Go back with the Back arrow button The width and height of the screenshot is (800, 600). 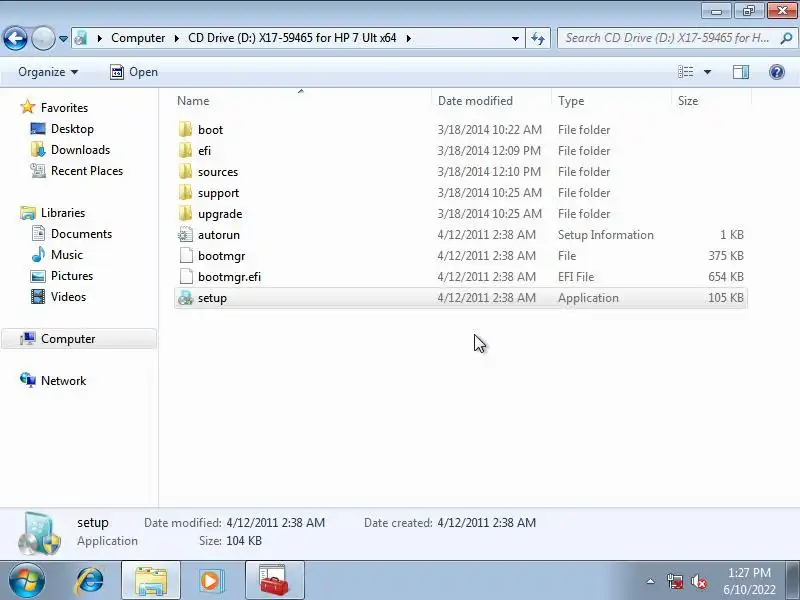15,38
